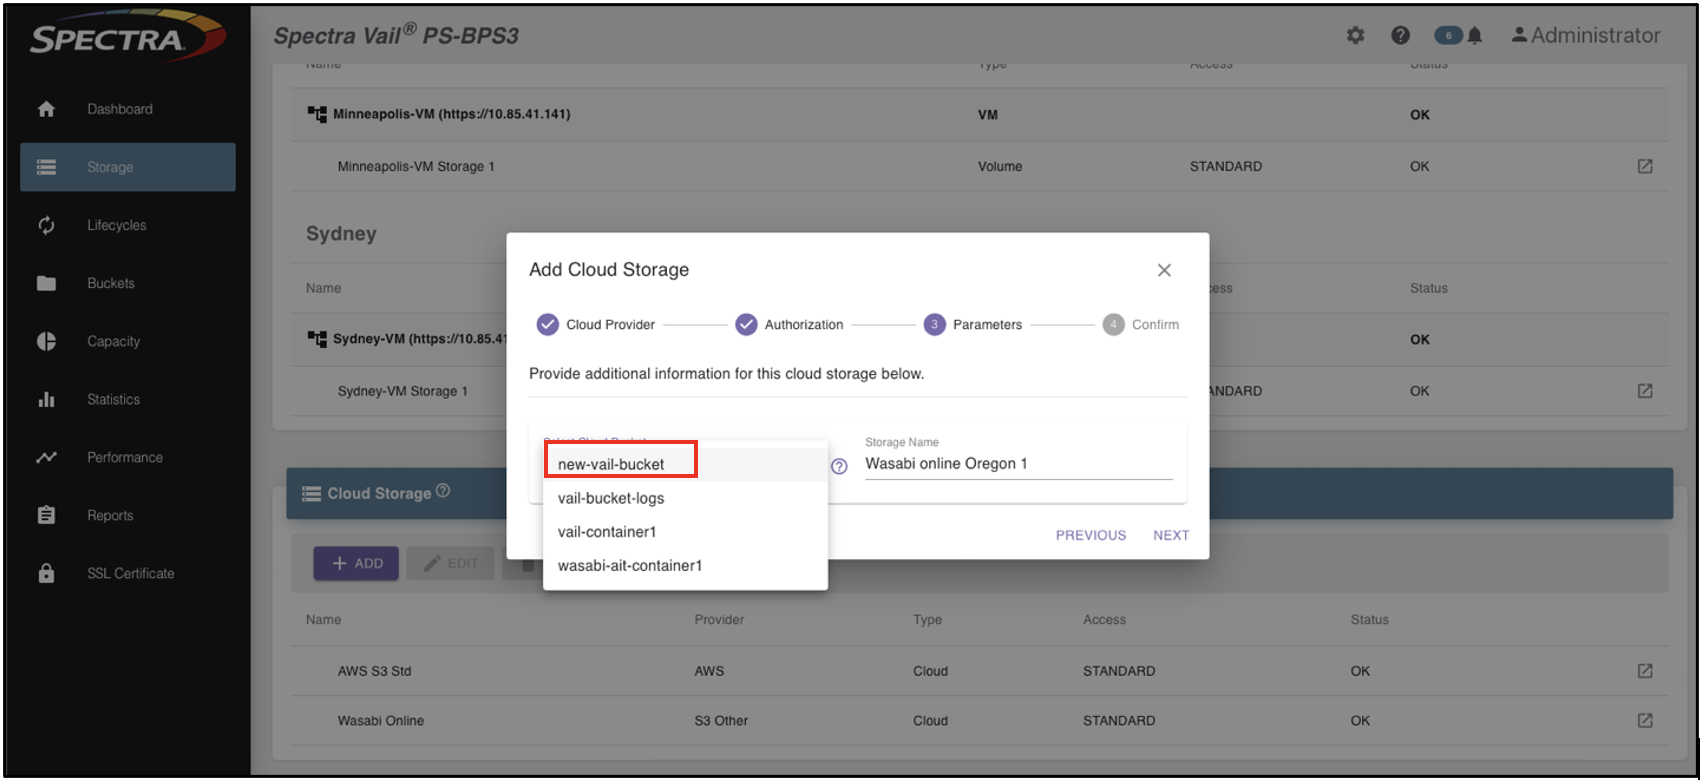Click Administrator account name

coord(1596,35)
